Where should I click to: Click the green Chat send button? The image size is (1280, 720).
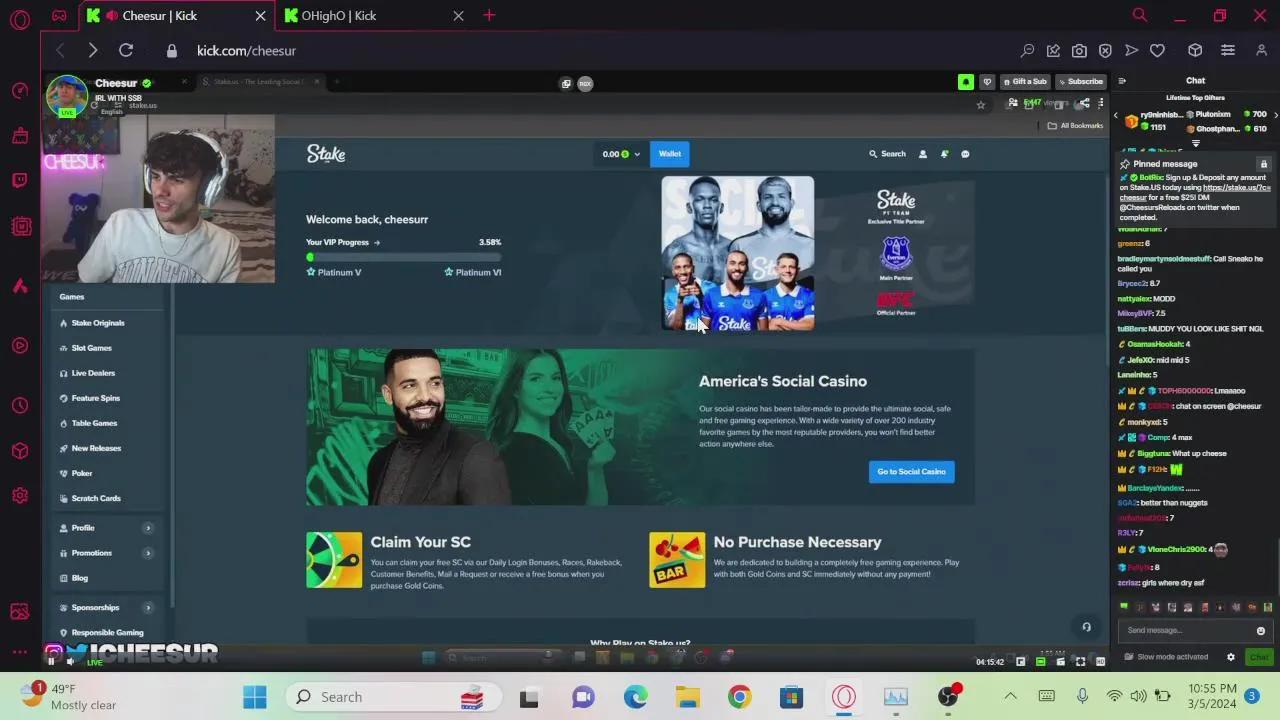[1259, 657]
